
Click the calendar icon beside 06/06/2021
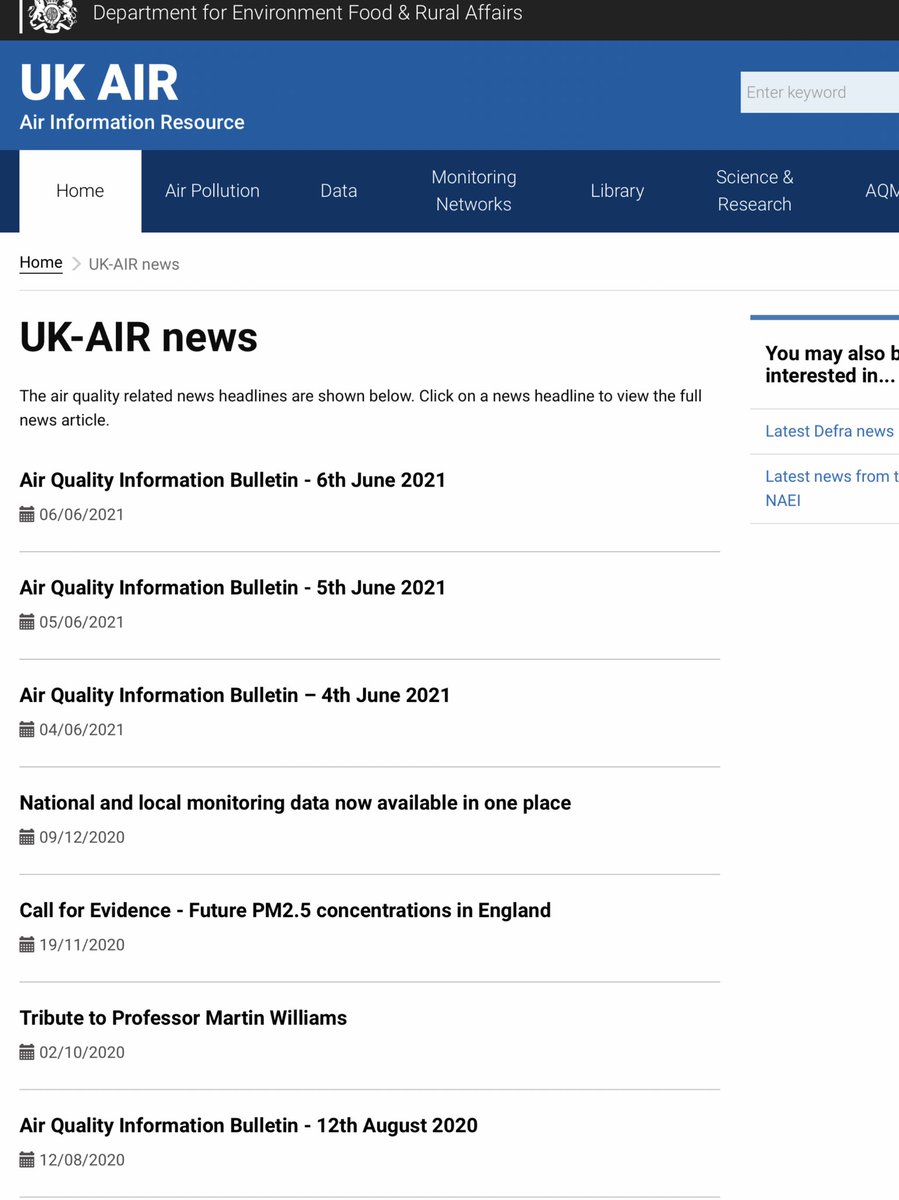coord(27,515)
